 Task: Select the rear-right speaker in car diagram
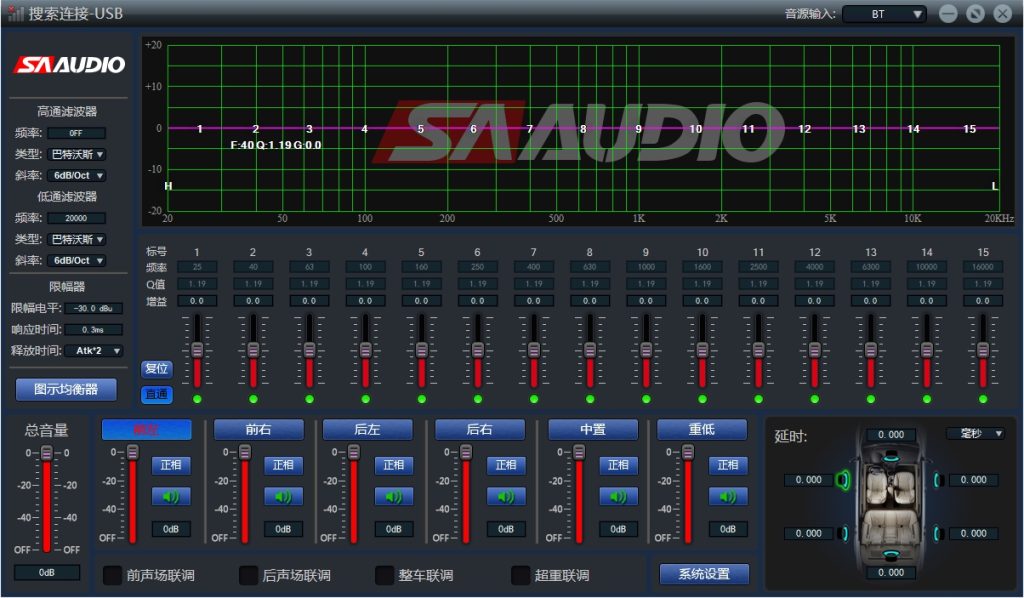(x=937, y=533)
